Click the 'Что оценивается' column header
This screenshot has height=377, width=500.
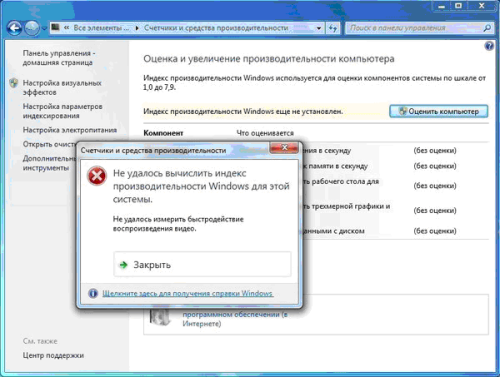coord(265,133)
